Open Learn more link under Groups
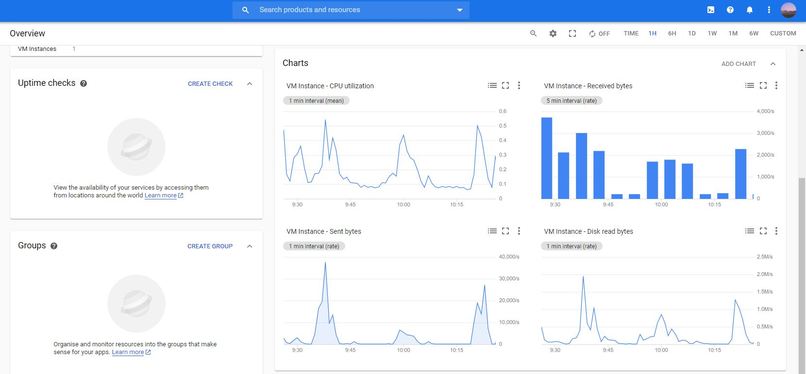Image resolution: width=806 pixels, height=374 pixels. (x=132, y=352)
